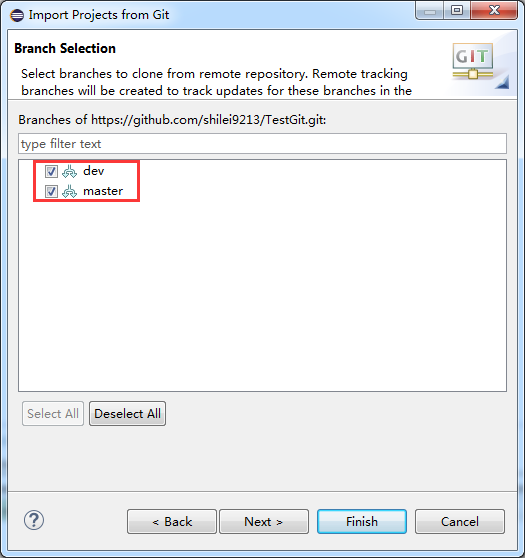Uncheck the master branch checkbox

click(x=51, y=191)
